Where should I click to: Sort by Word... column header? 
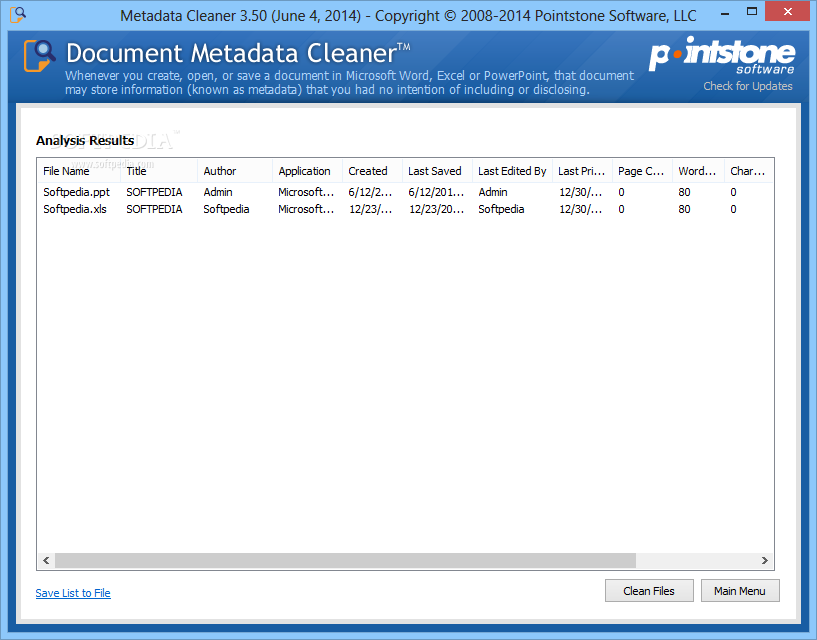pyautogui.click(x=698, y=171)
